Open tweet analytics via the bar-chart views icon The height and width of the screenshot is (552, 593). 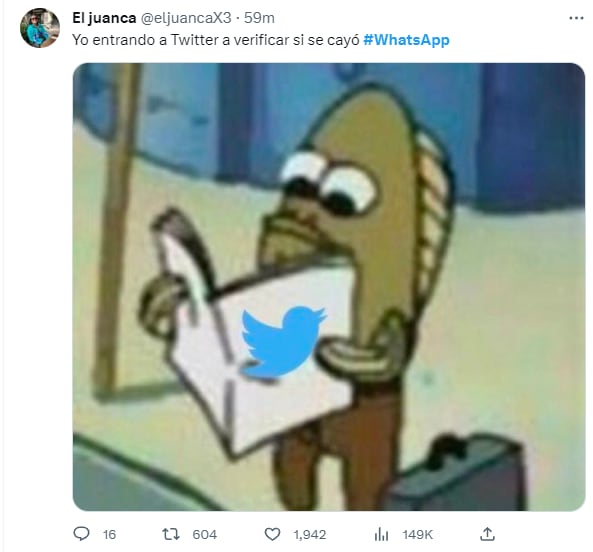click(x=381, y=534)
